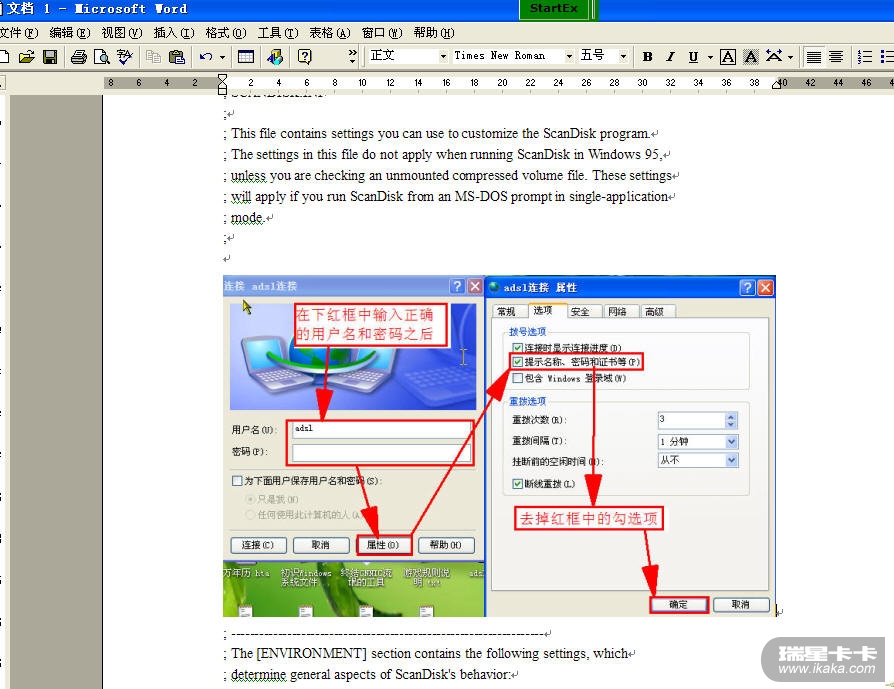894x689 pixels.
Task: Click the Insert Table icon
Action: pyautogui.click(x=246, y=56)
